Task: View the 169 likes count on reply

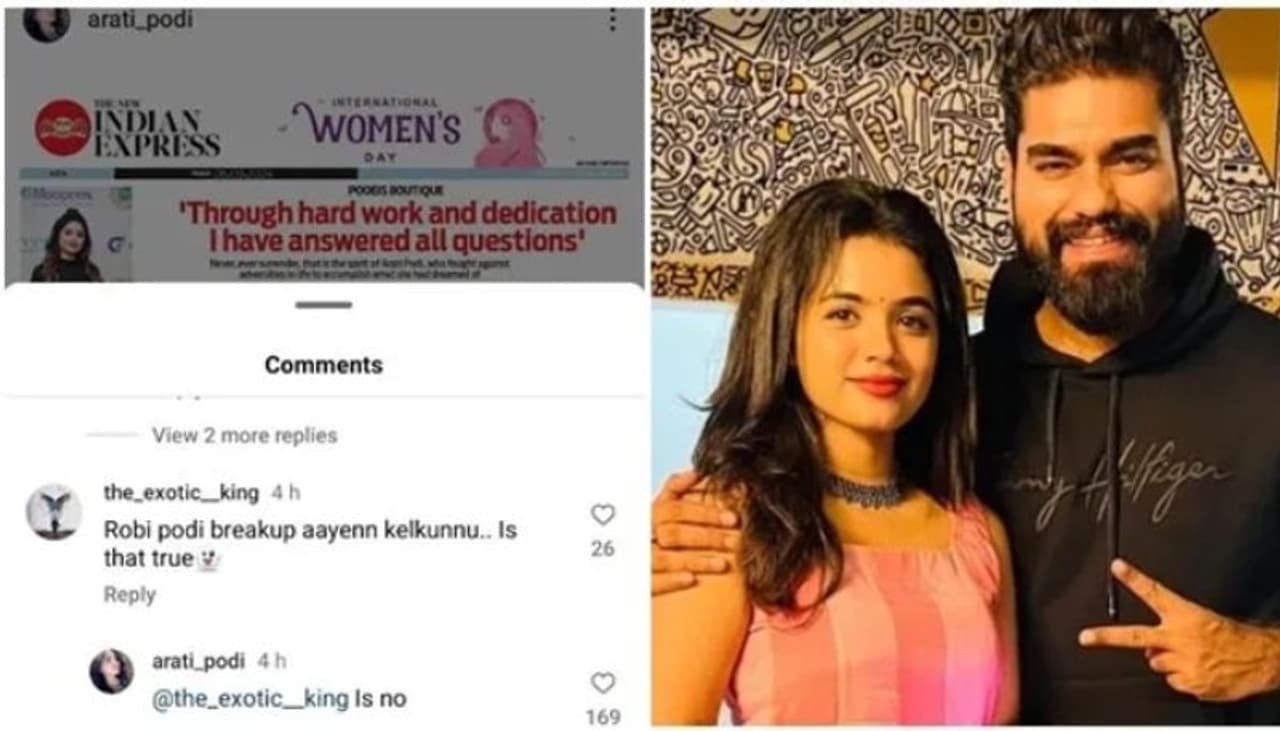Action: coord(603,717)
